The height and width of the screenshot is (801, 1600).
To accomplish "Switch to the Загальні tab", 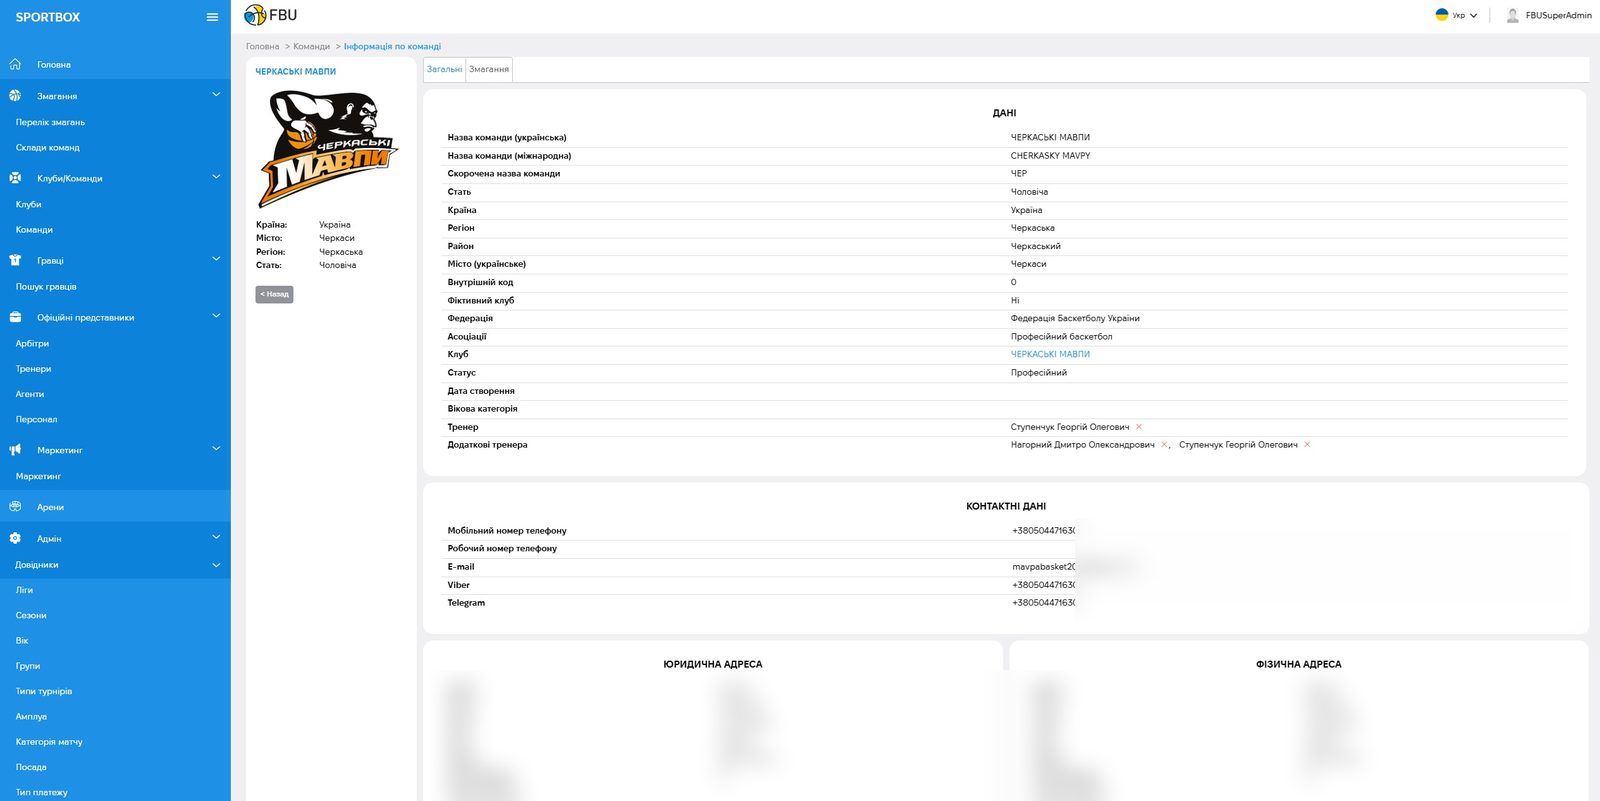I will [444, 69].
